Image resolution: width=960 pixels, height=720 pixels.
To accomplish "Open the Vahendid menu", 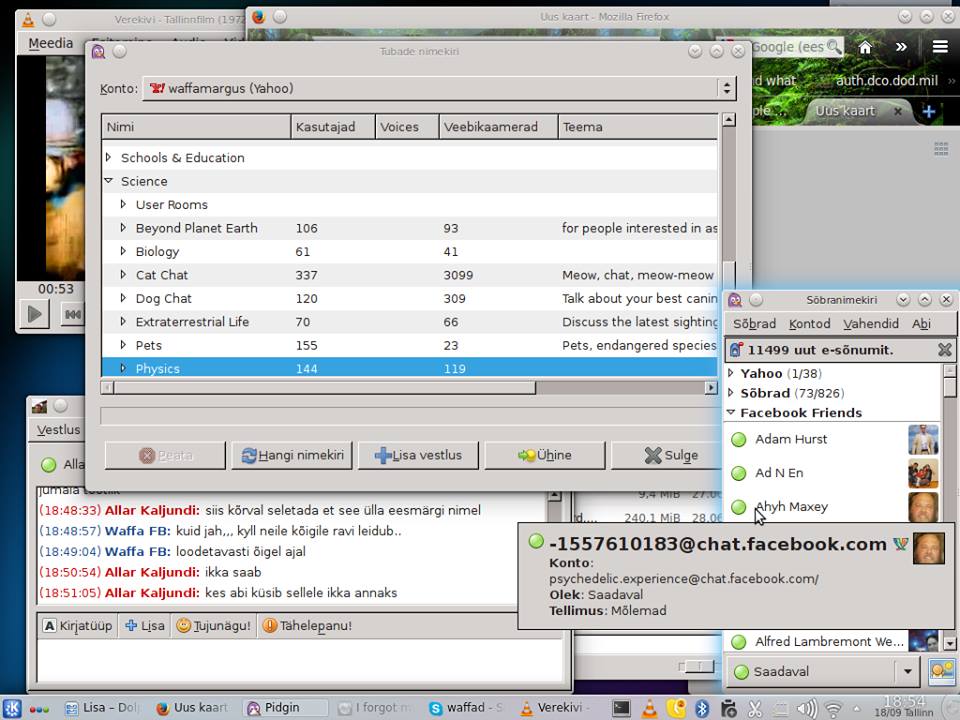I will (871, 324).
